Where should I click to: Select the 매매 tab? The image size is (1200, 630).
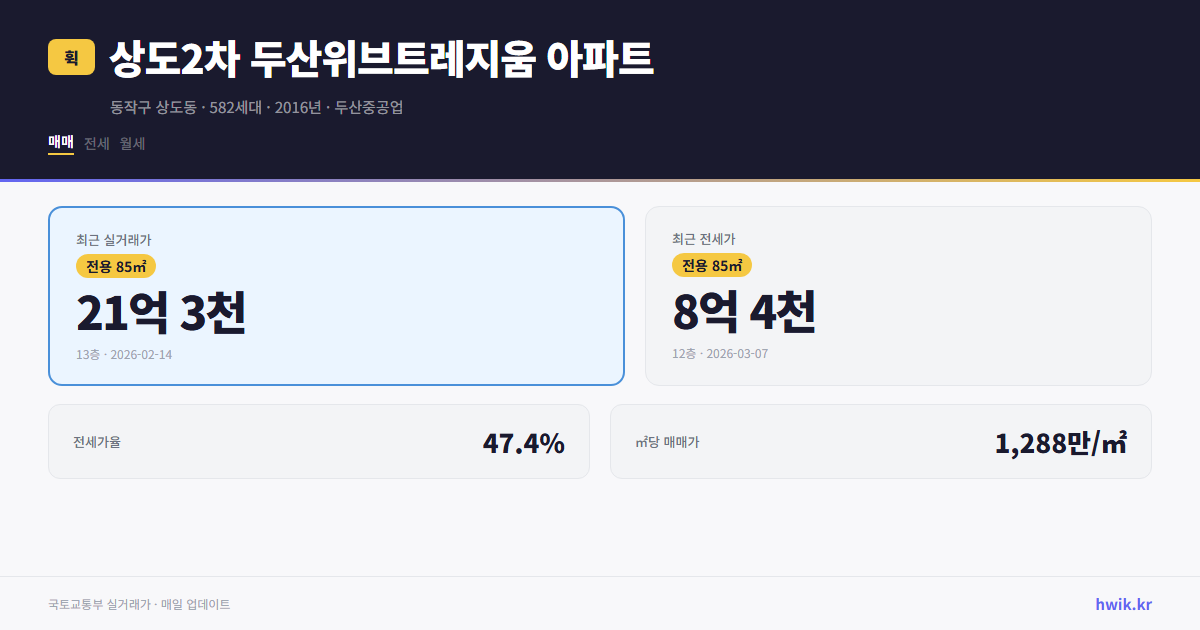[x=59, y=143]
